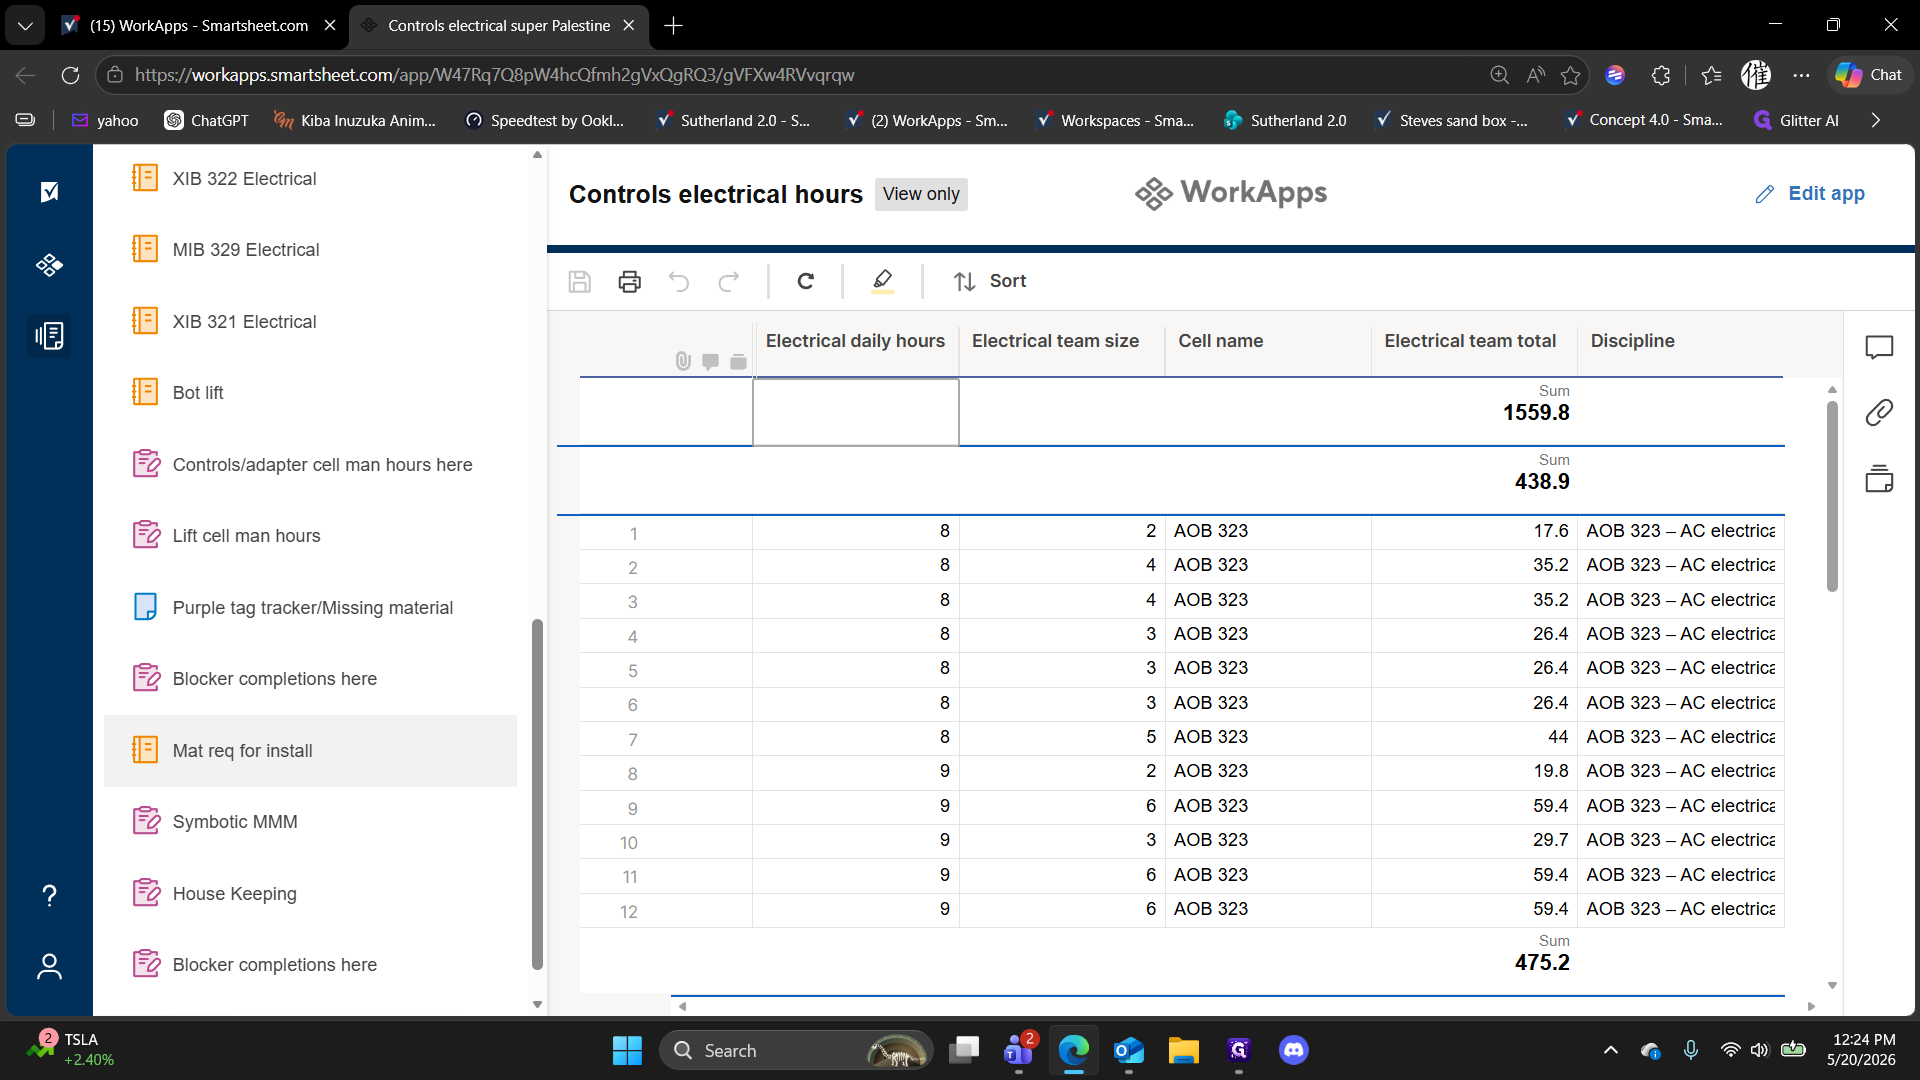Screen dimensions: 1920x1080
Task: Open Discord from the taskbar
Action: click(x=1294, y=1050)
